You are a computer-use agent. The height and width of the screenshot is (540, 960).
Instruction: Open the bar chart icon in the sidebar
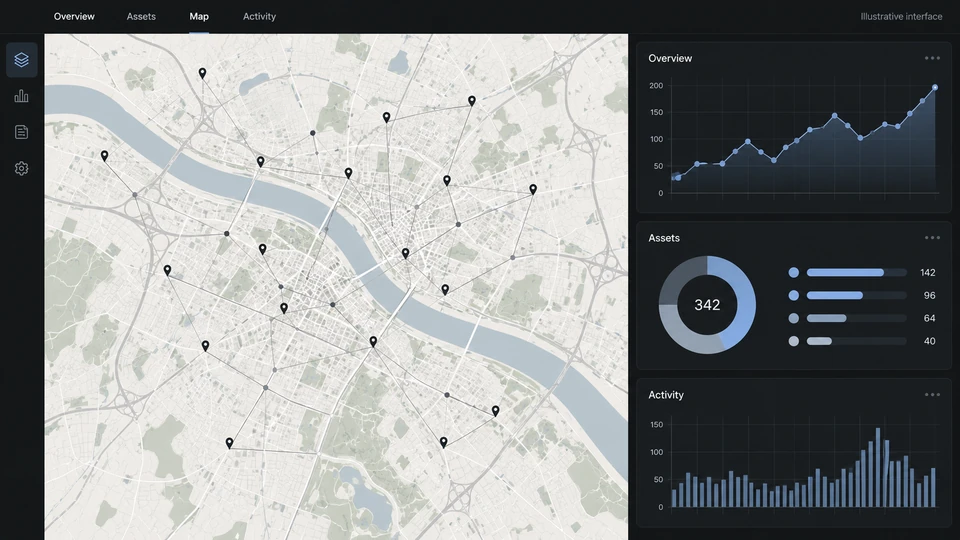(x=21, y=96)
